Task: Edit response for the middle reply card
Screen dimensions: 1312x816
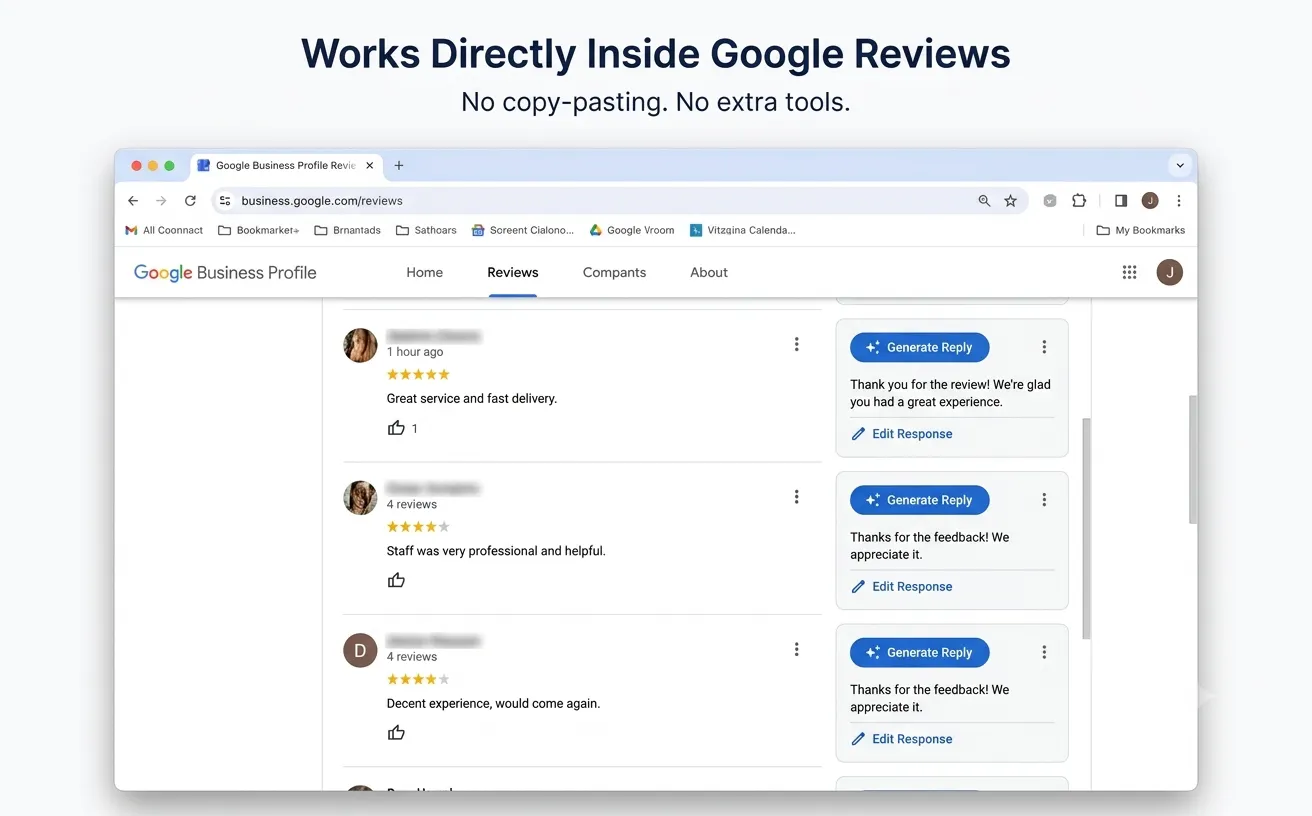Action: pos(902,587)
